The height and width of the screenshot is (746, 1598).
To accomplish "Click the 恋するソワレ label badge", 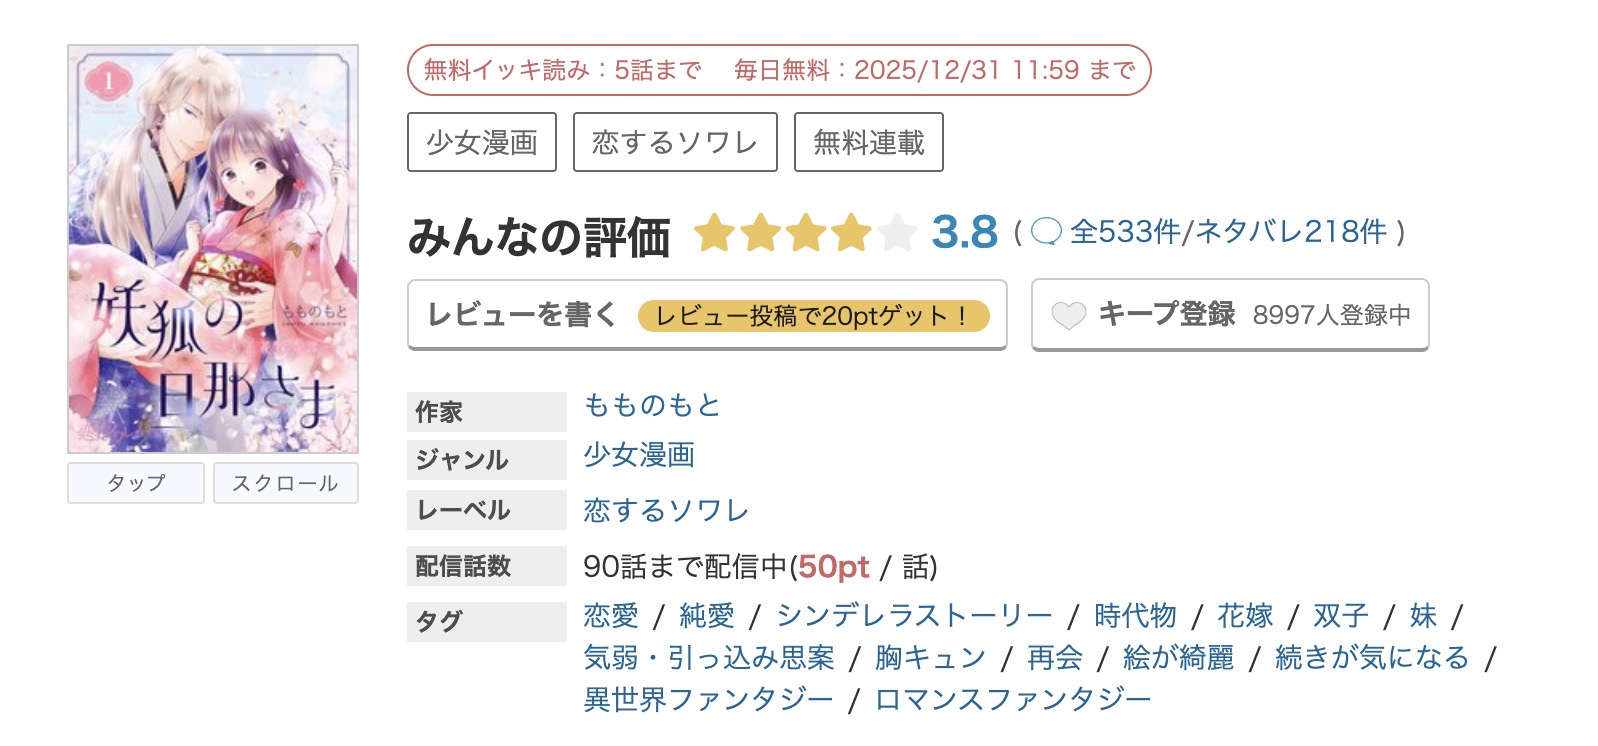I will (x=675, y=142).
